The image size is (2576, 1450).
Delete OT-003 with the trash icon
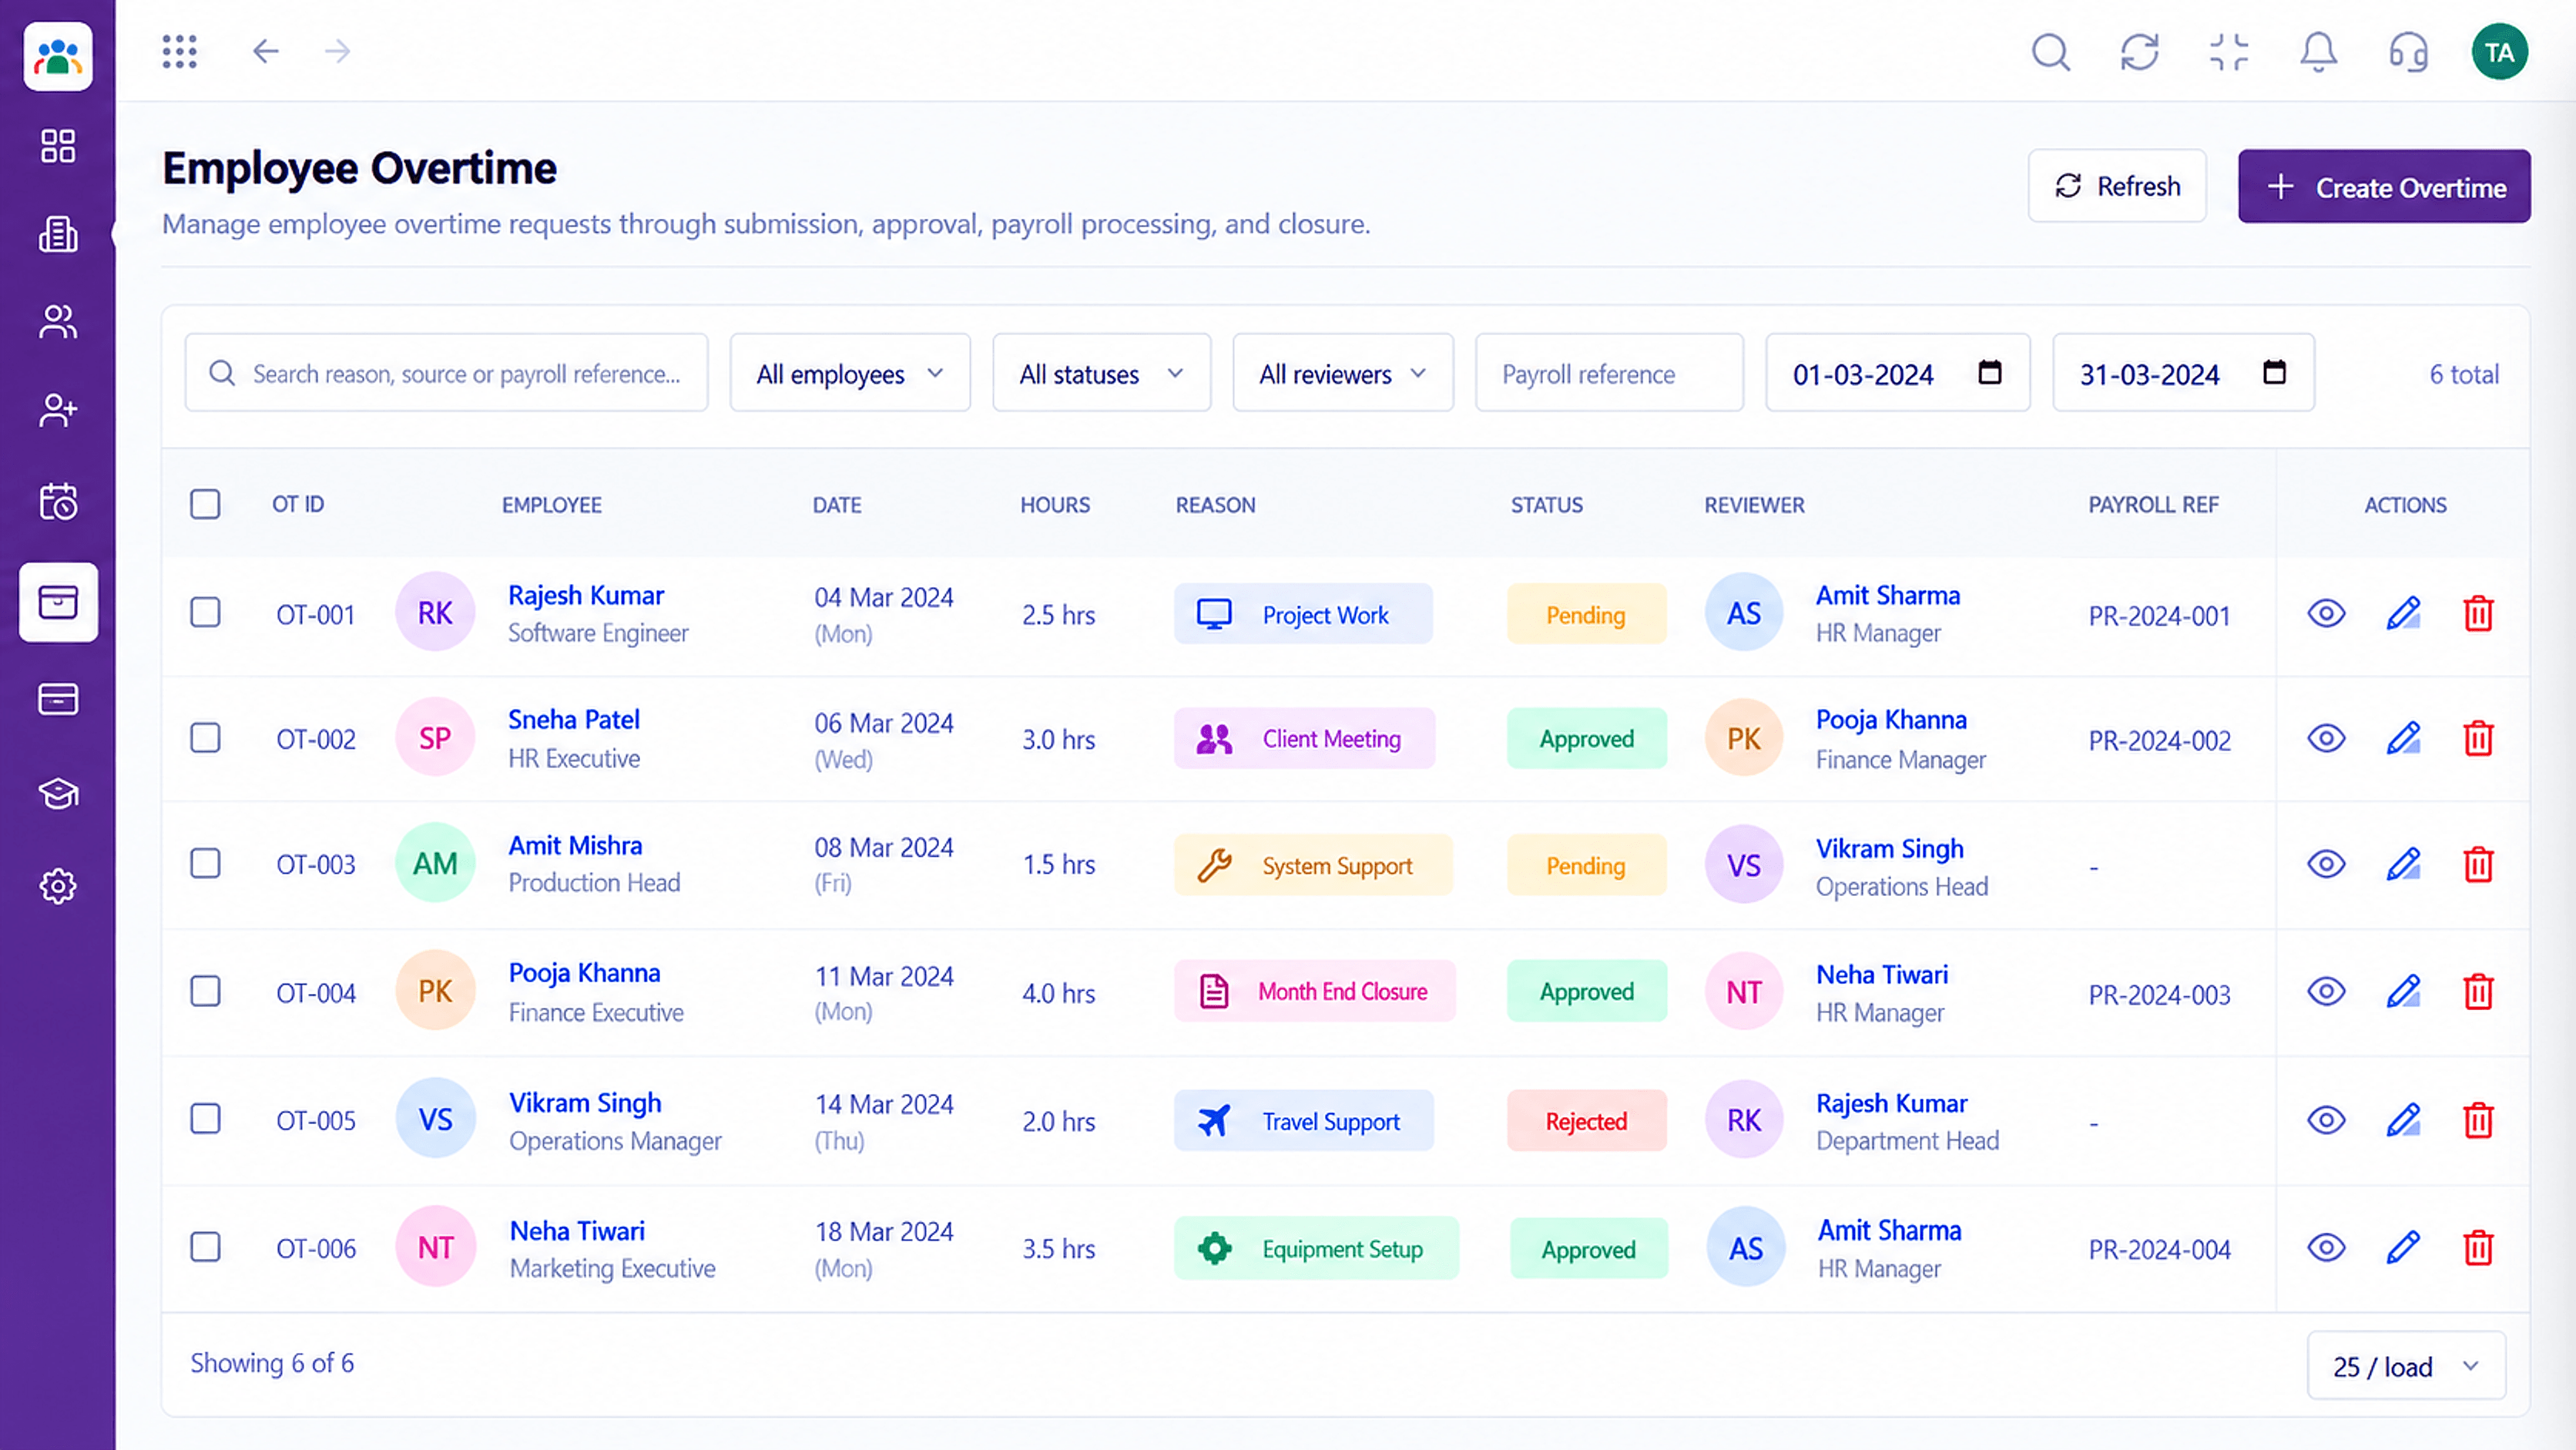coord(2478,864)
